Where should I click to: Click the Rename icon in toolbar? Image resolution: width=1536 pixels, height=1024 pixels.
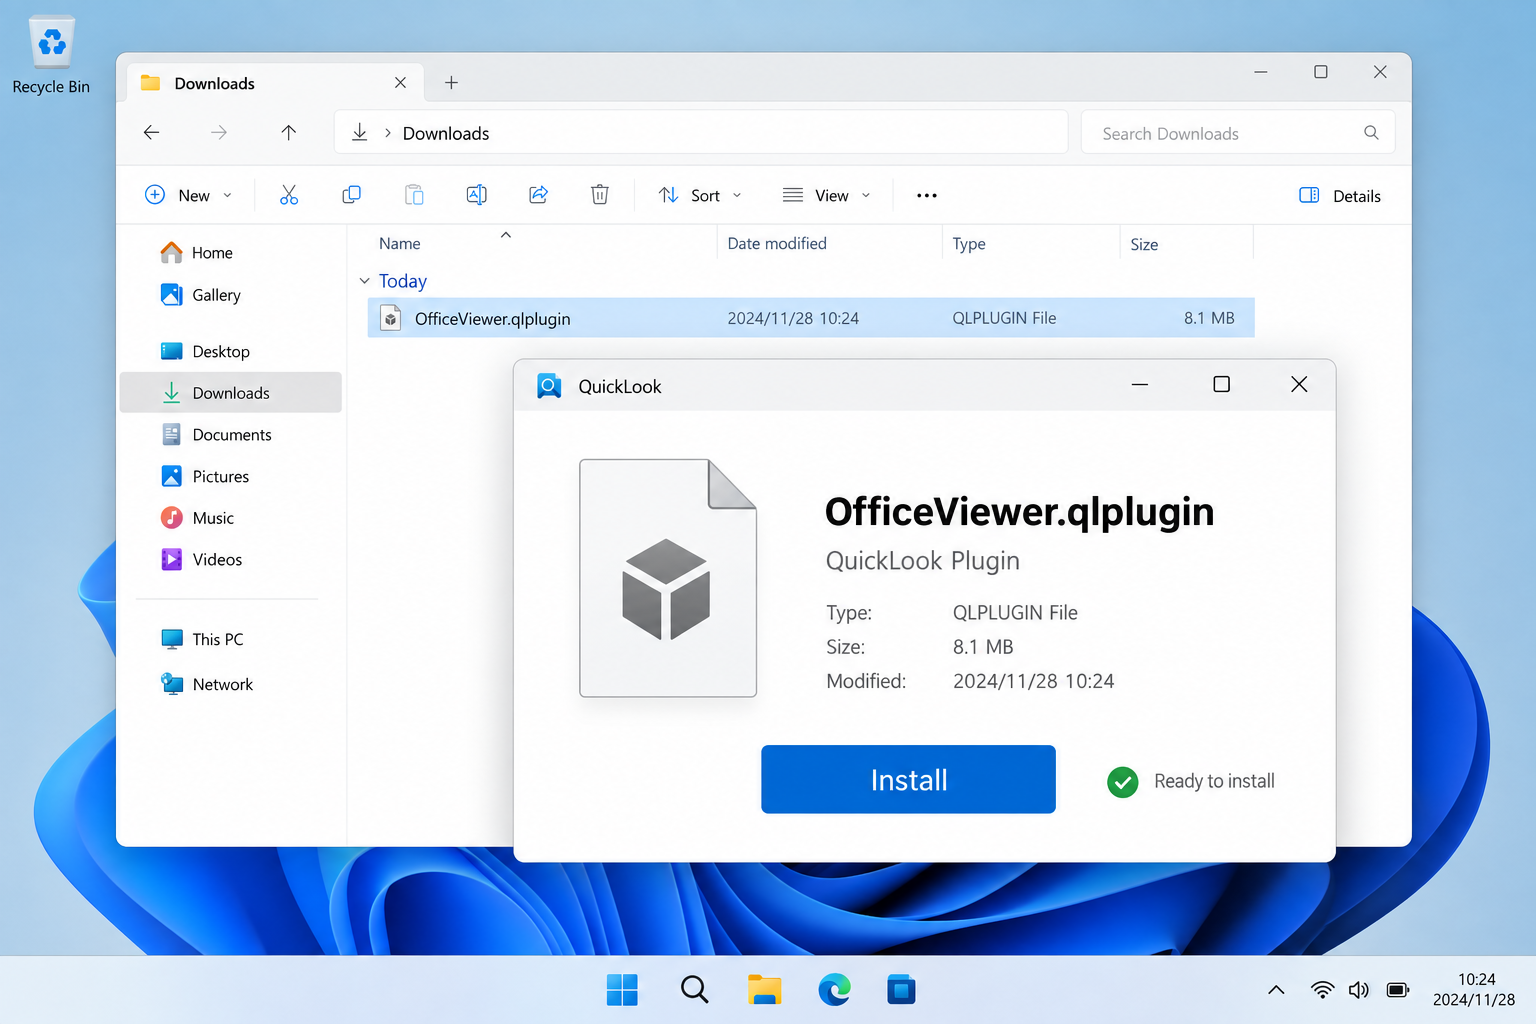pos(477,195)
